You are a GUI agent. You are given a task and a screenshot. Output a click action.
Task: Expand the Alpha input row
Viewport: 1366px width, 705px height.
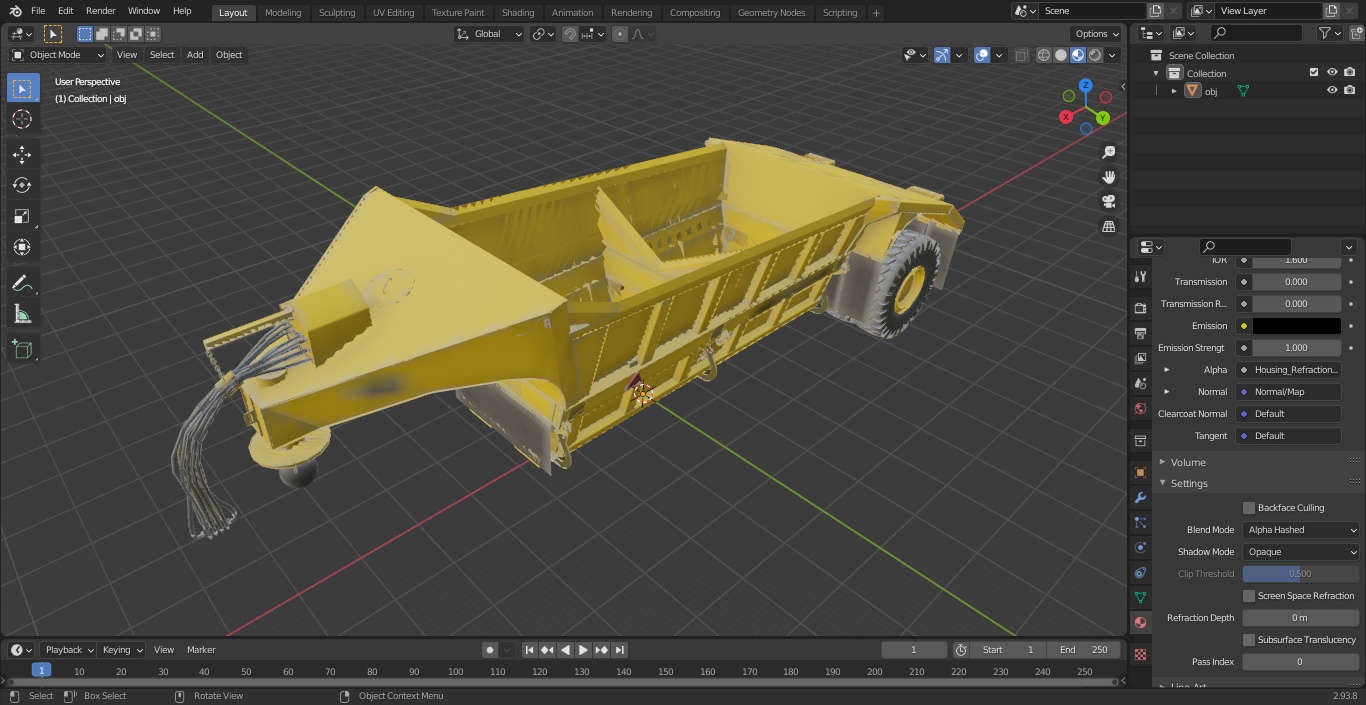click(x=1166, y=370)
